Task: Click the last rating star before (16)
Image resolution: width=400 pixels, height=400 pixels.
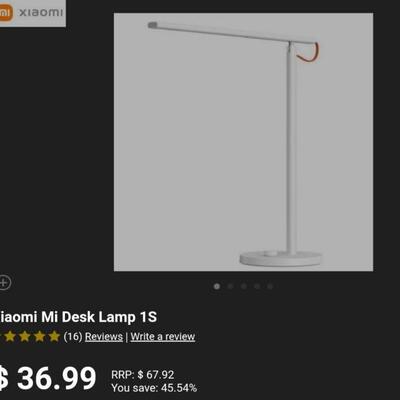Action: [54, 337]
